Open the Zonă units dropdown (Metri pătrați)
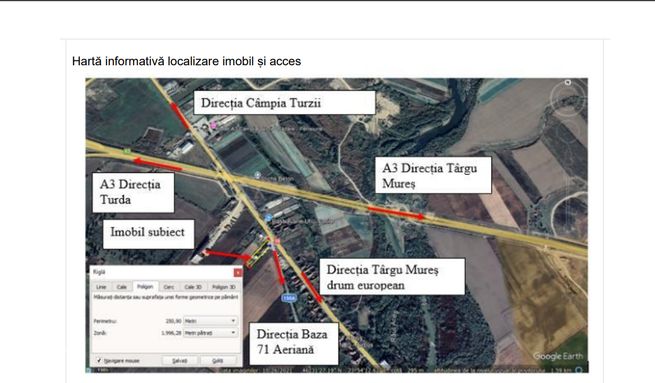 tap(211, 333)
